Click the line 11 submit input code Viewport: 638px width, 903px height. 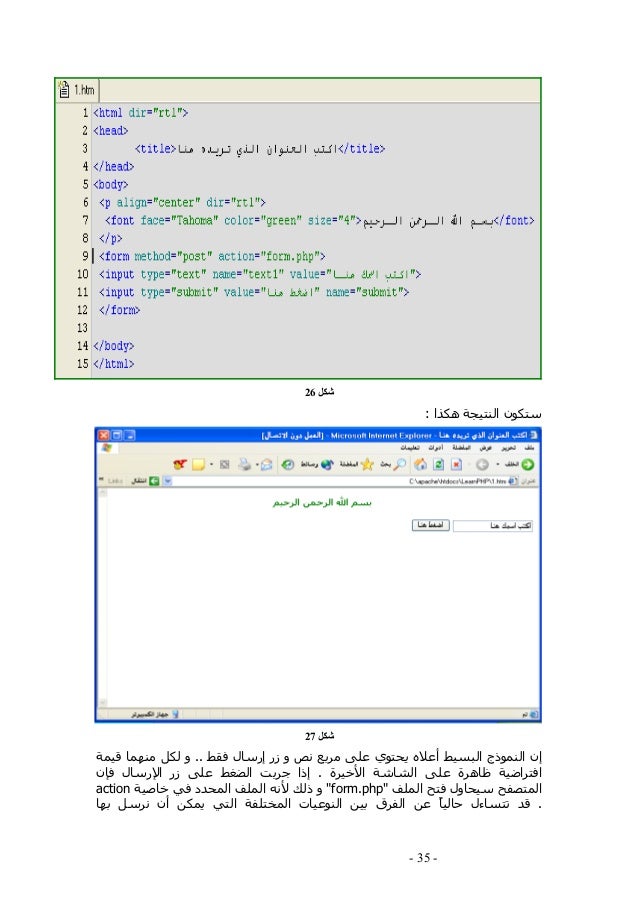pyautogui.click(x=254, y=292)
